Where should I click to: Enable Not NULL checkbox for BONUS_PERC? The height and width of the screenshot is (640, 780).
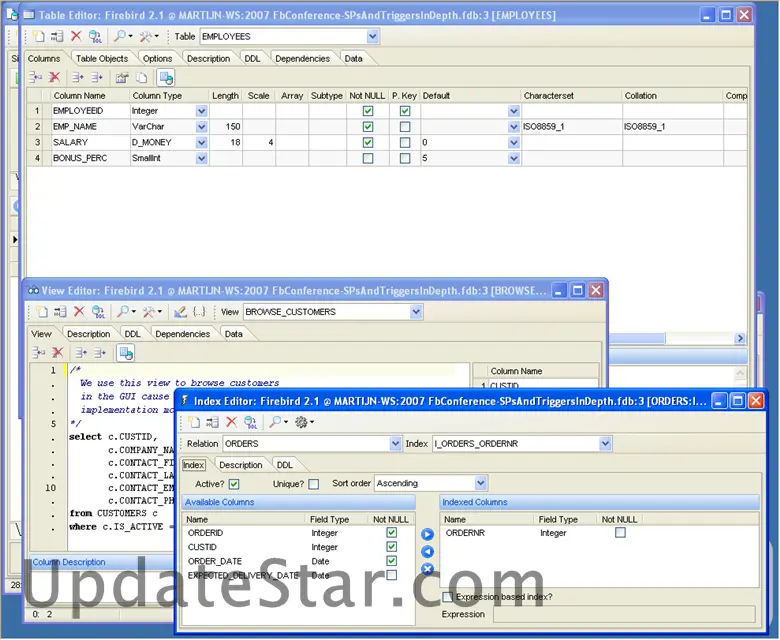pos(368,158)
